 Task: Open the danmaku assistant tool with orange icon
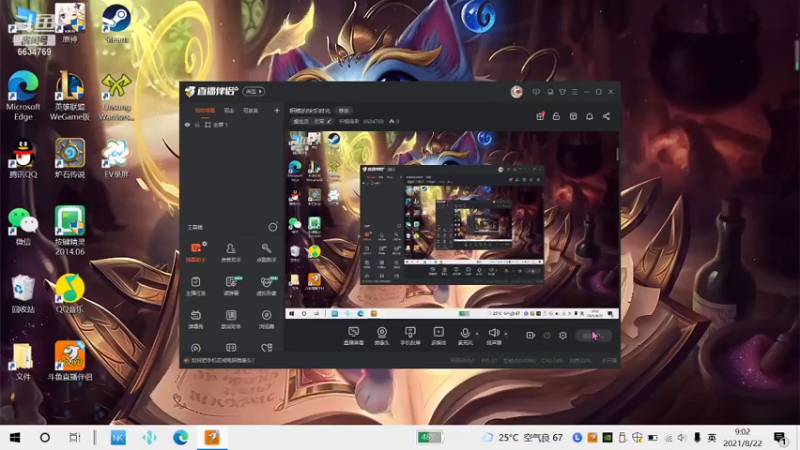pyautogui.click(x=196, y=252)
